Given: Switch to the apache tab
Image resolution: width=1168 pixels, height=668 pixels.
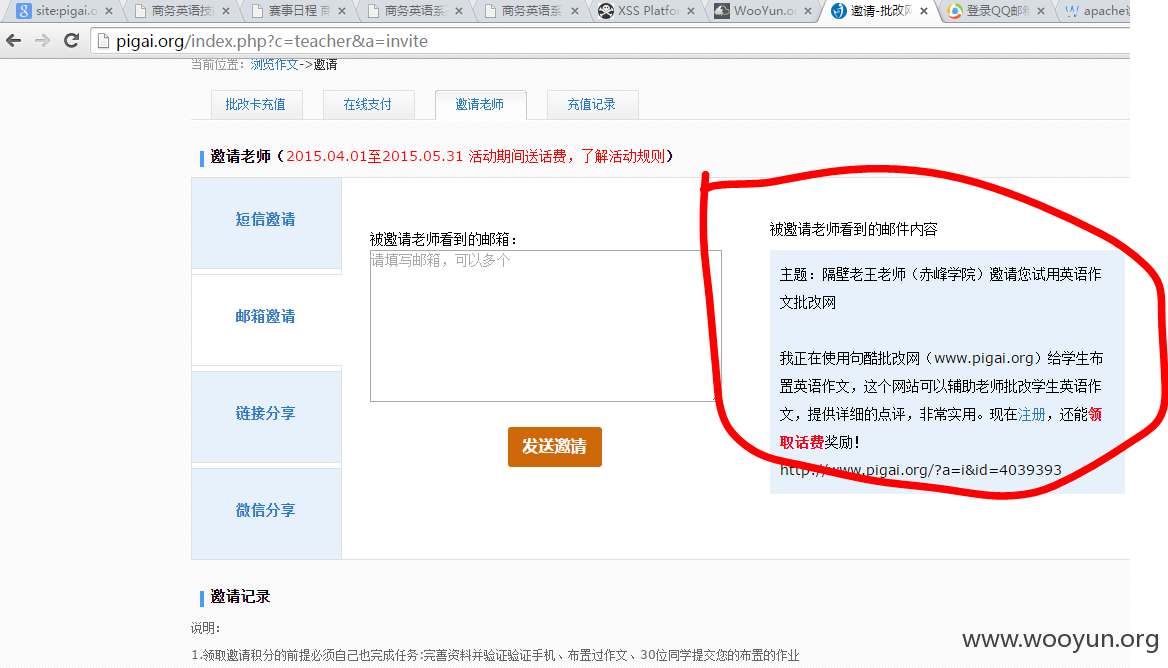Looking at the screenshot, I should pyautogui.click(x=1096, y=11).
